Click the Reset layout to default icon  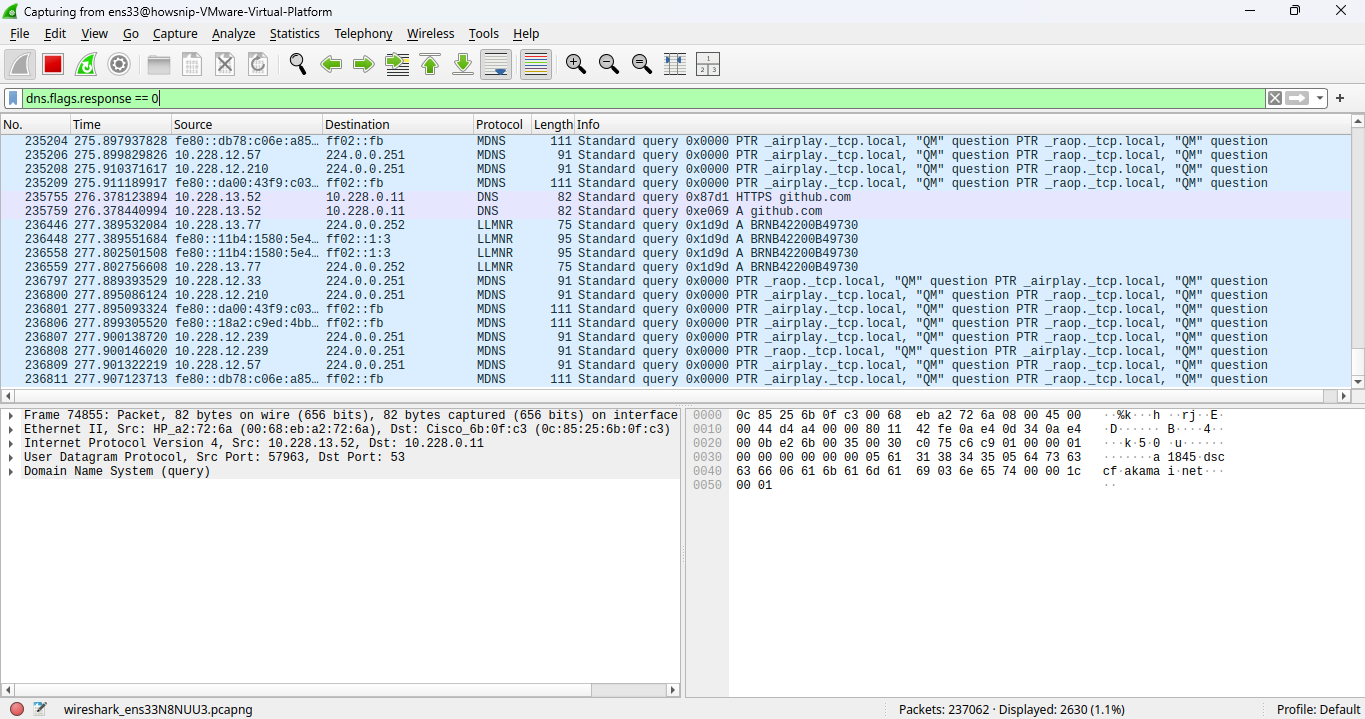(708, 64)
